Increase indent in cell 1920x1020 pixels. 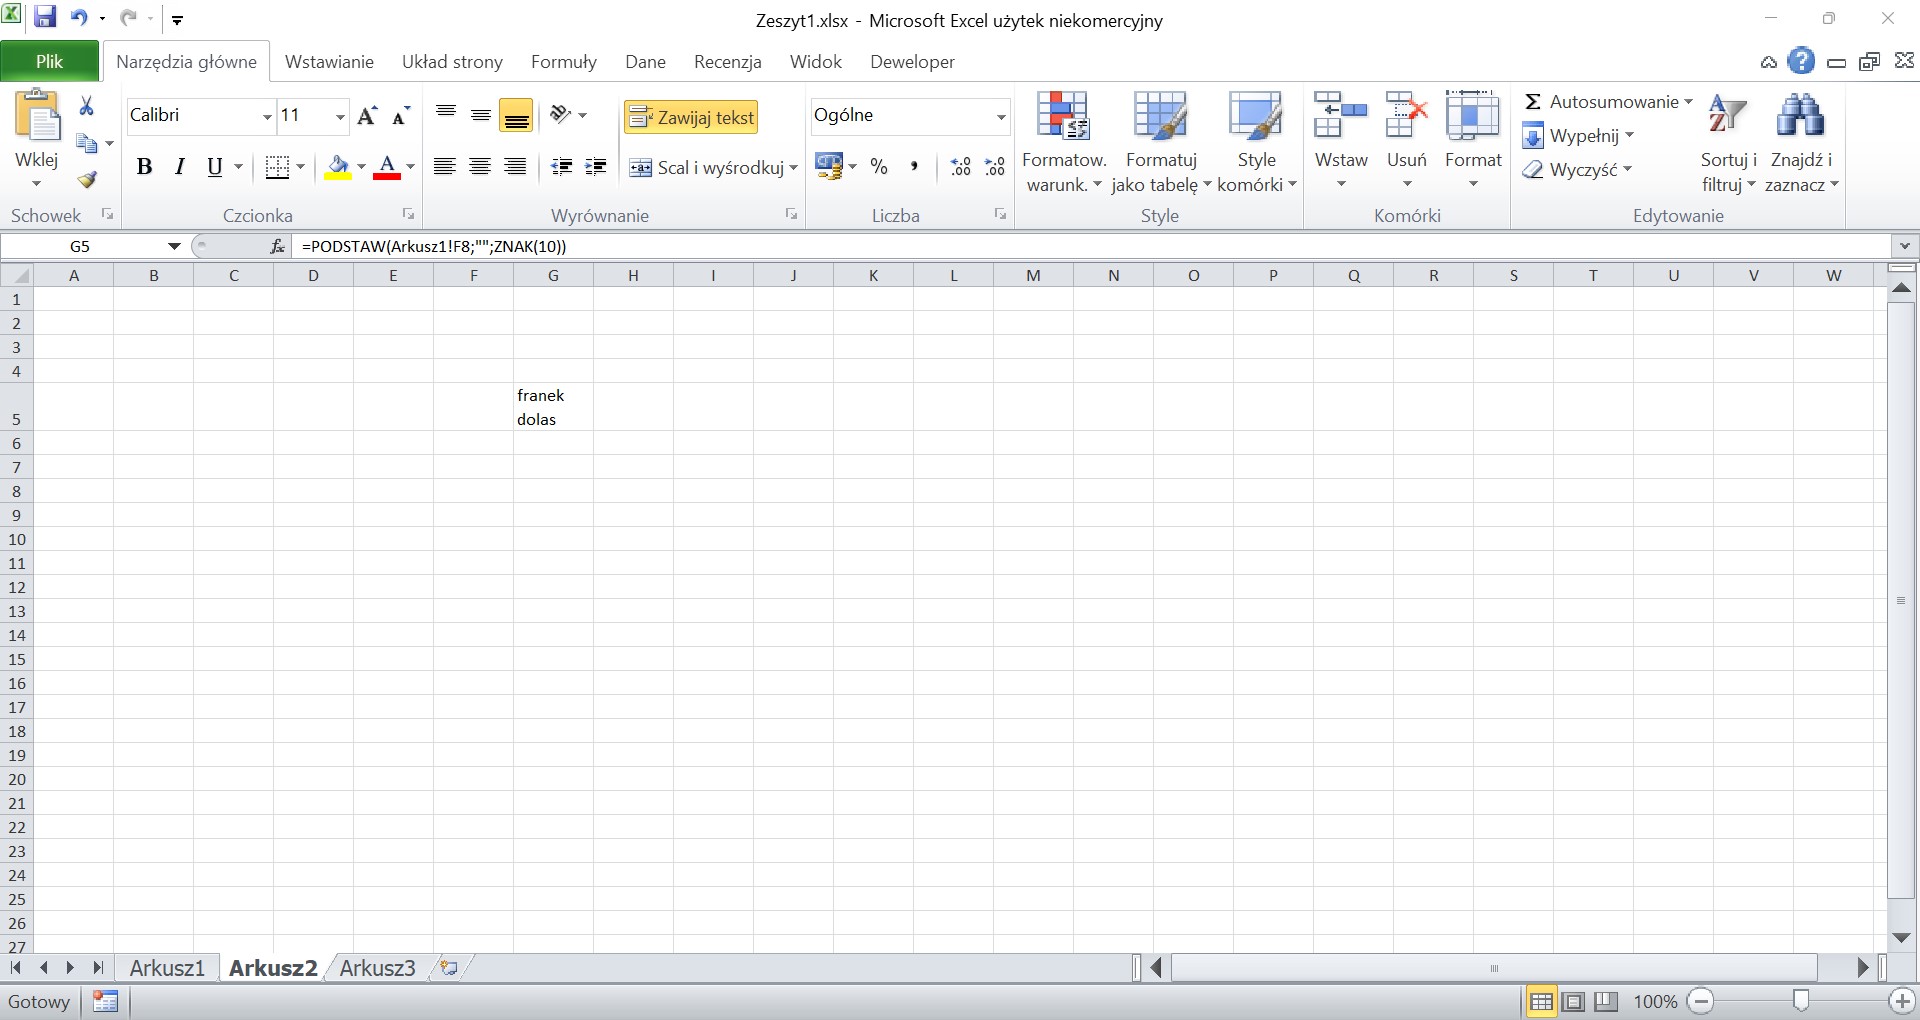click(x=597, y=167)
